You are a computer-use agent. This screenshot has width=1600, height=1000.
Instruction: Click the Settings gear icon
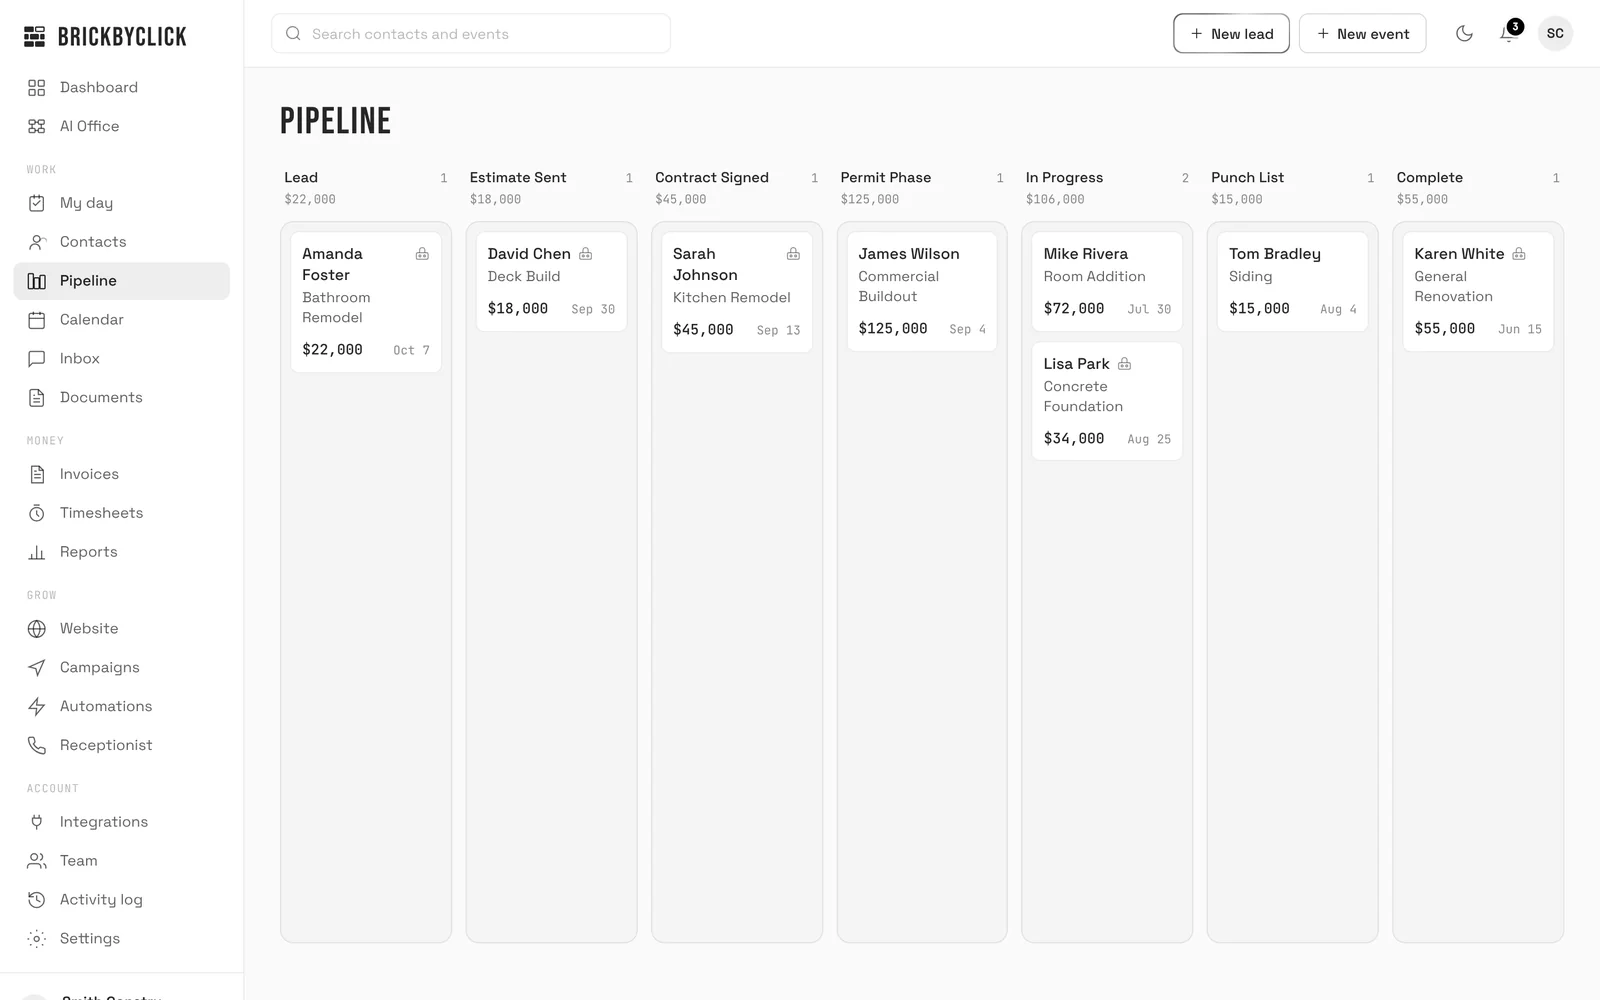(37, 939)
